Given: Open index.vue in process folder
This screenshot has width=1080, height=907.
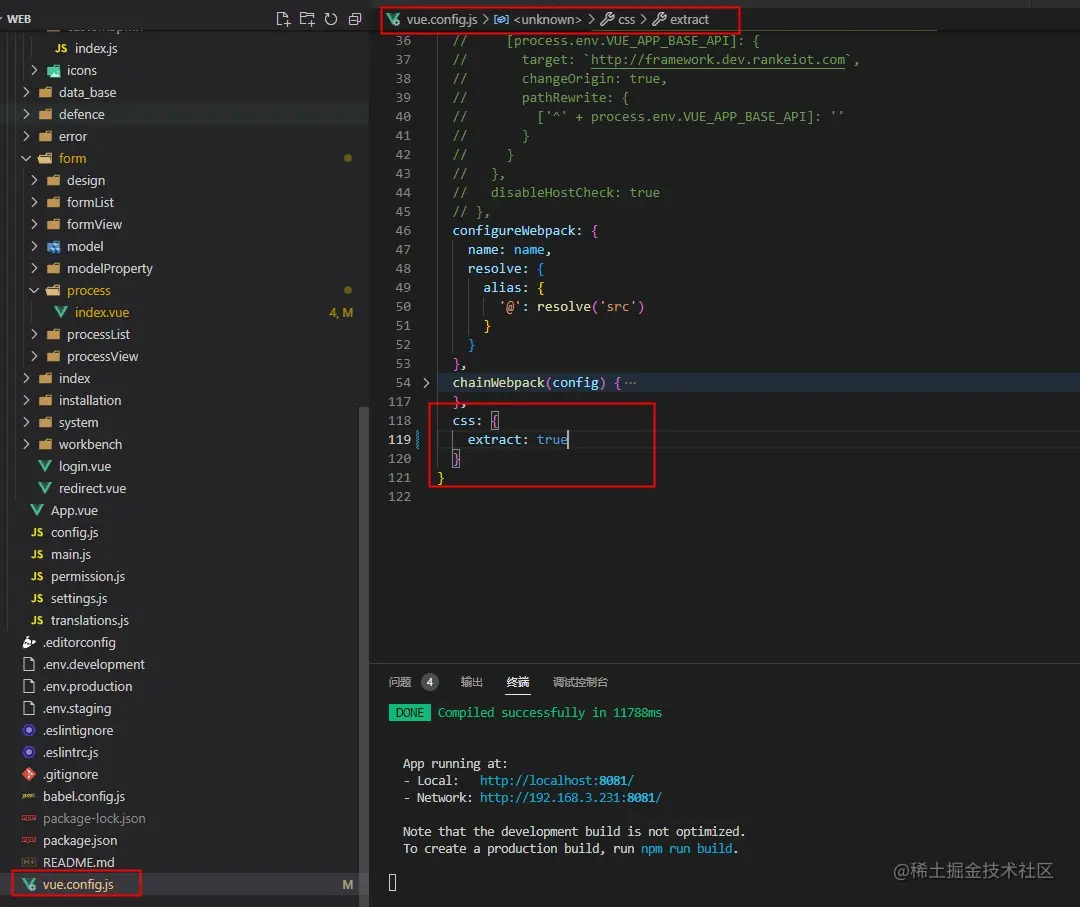Looking at the screenshot, I should (102, 313).
